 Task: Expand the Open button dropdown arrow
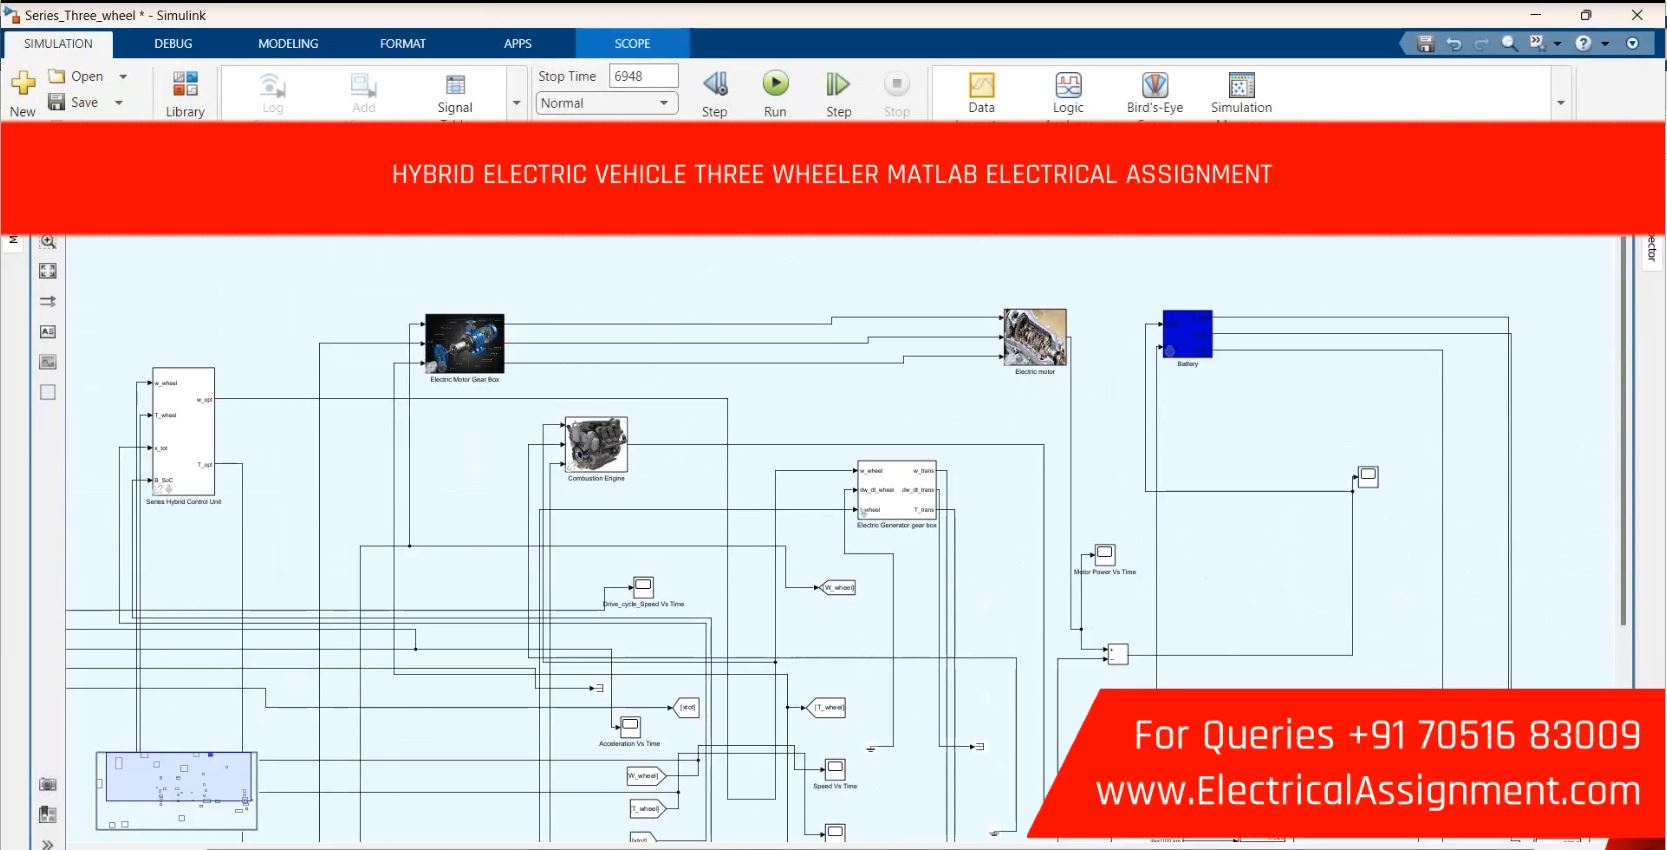click(x=123, y=76)
